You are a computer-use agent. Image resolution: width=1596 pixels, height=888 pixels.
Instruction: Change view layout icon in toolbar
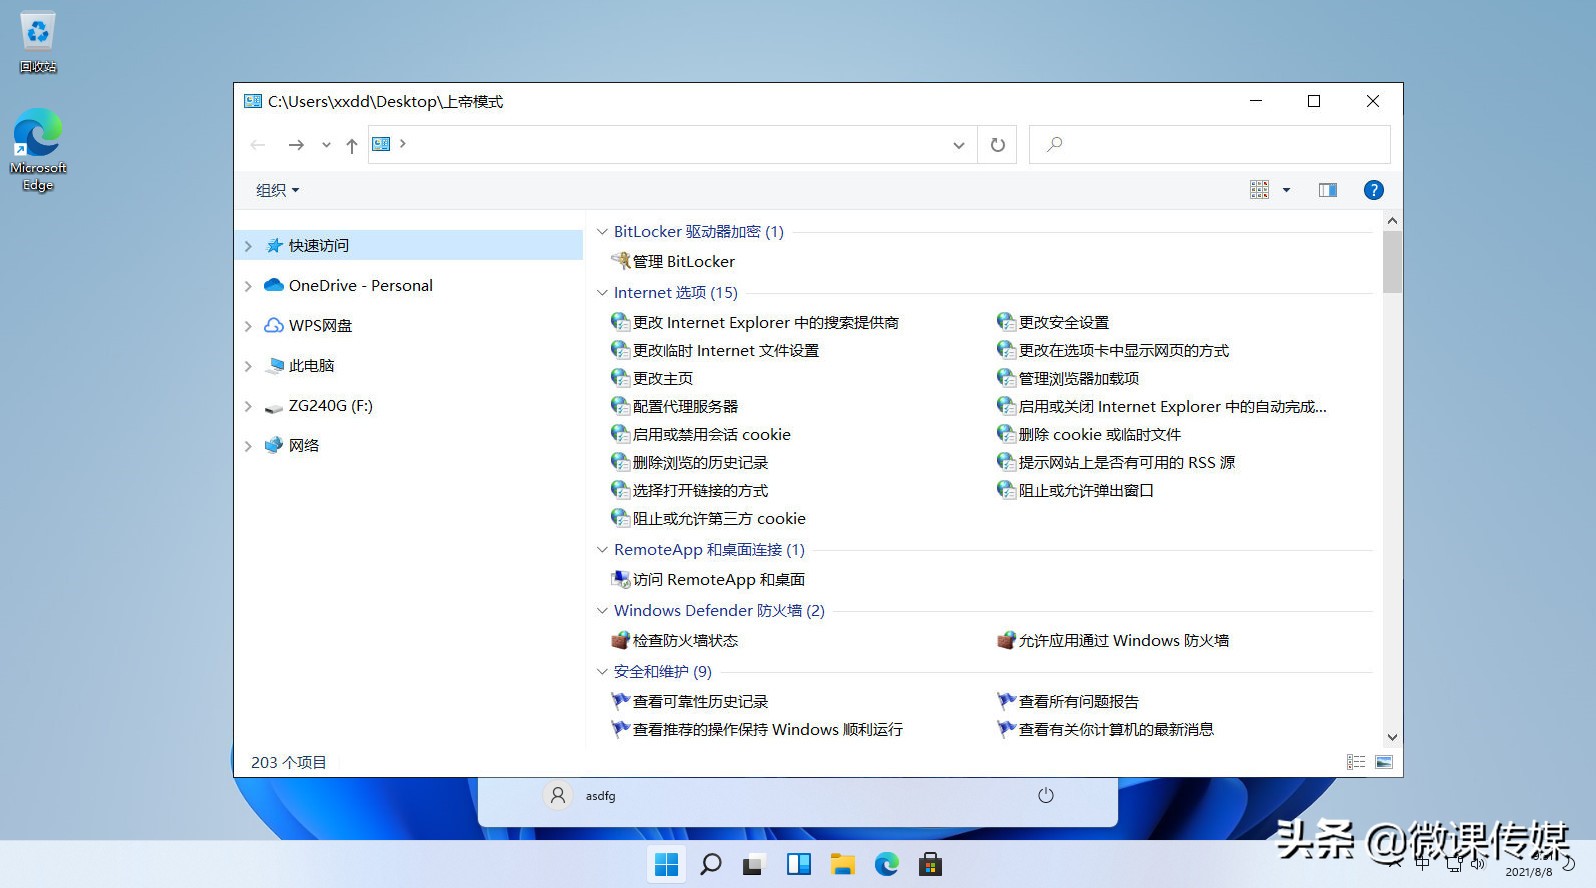pos(1259,190)
